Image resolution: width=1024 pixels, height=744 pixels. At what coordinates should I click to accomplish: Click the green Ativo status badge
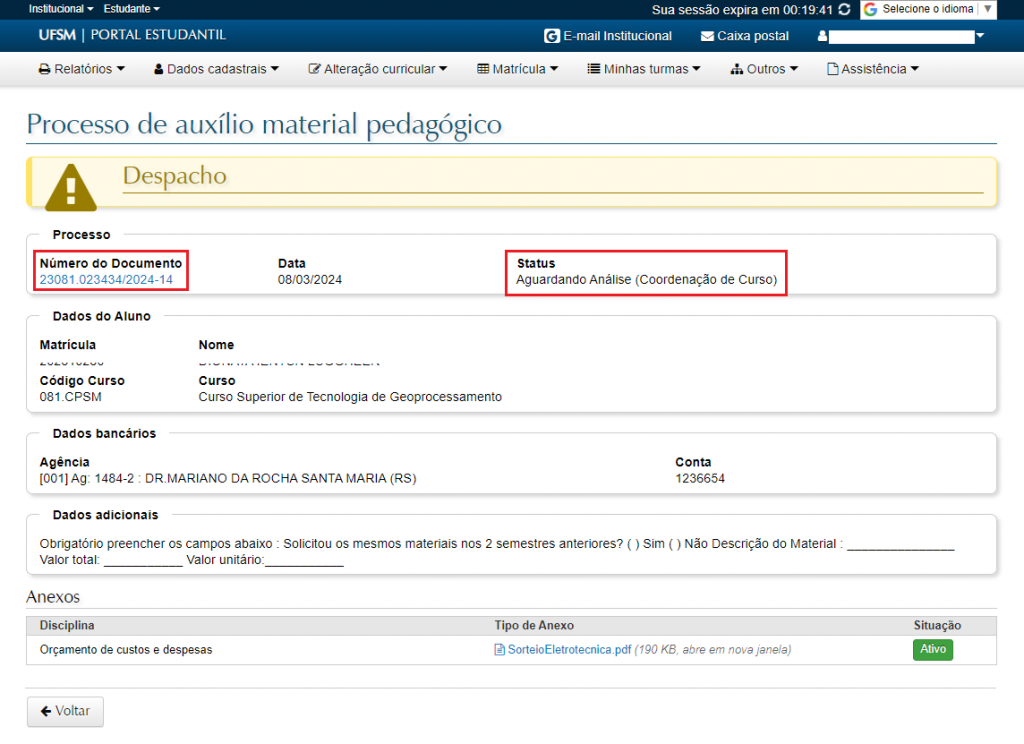[932, 650]
